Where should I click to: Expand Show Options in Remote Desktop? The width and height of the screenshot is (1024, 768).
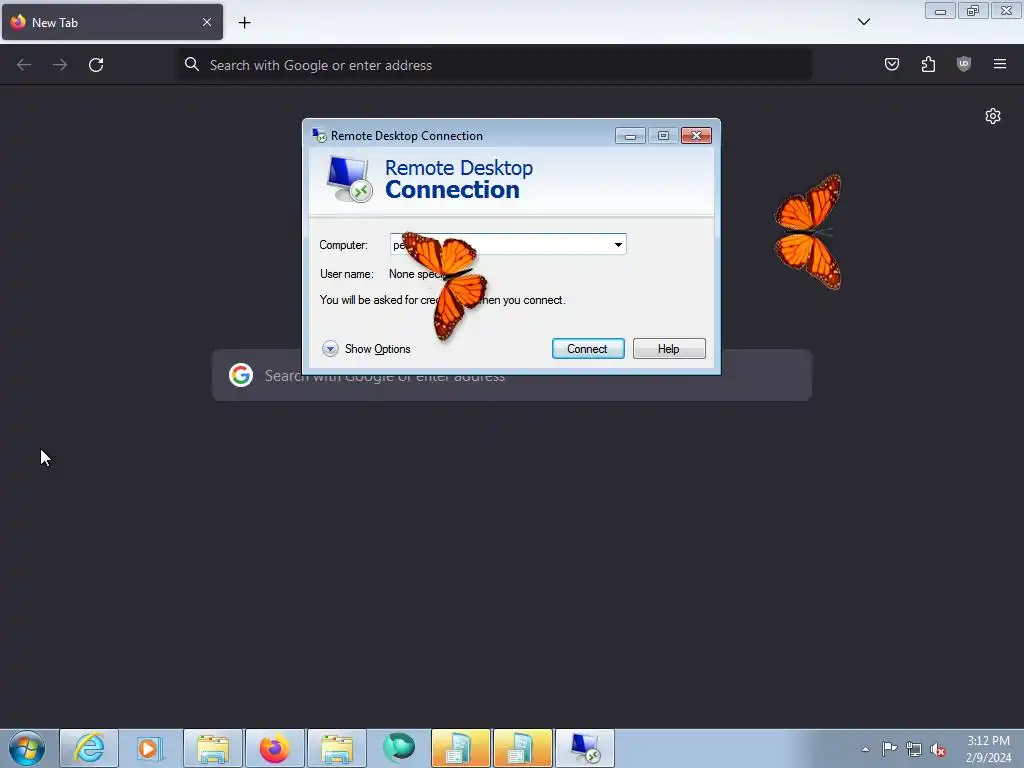[x=366, y=349]
